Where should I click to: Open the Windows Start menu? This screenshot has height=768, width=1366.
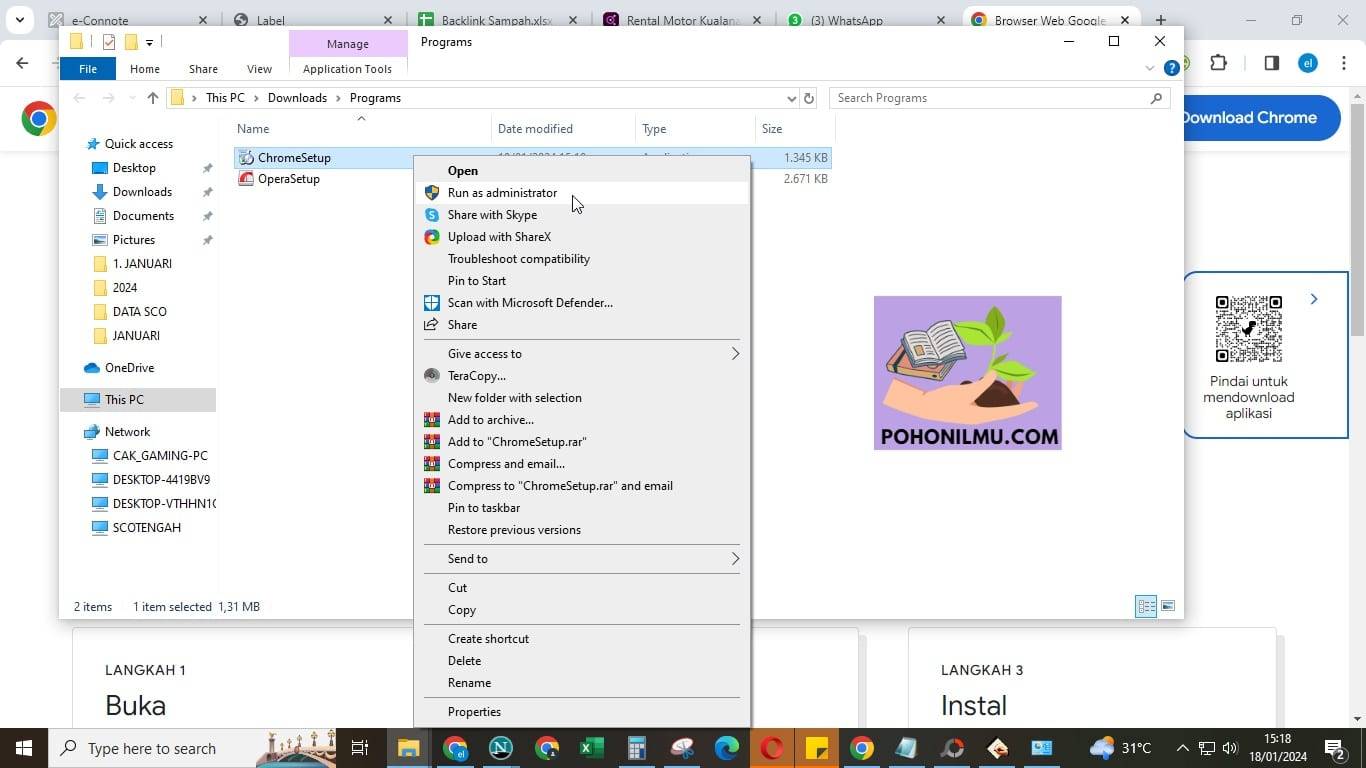click(x=23, y=748)
